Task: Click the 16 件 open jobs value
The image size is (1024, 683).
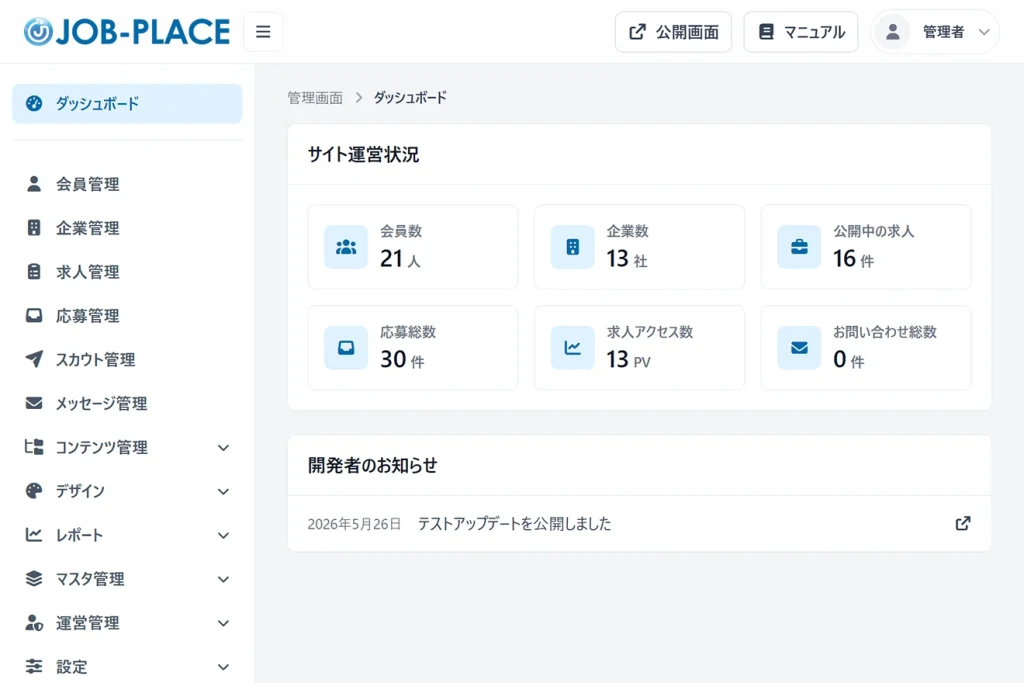Action: [854, 259]
